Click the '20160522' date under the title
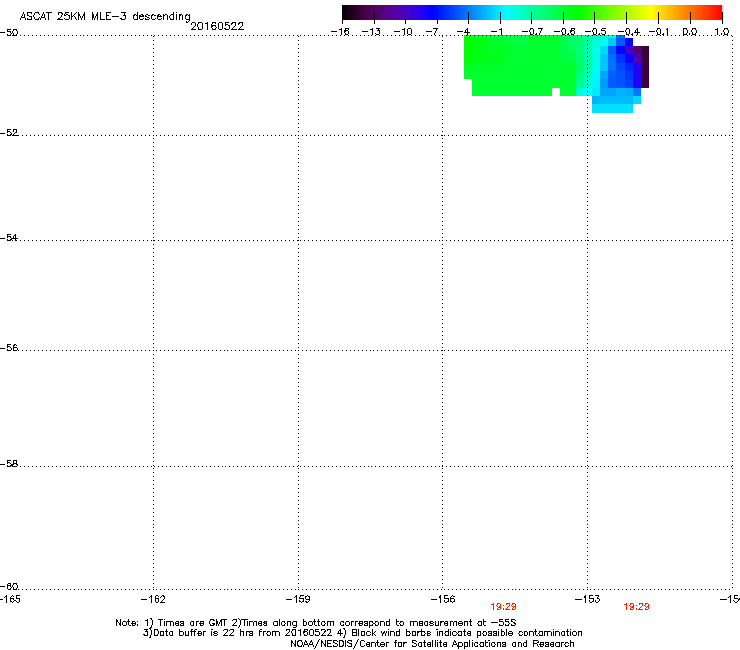Viewport: 740px width, 650px height. pyautogui.click(x=217, y=26)
